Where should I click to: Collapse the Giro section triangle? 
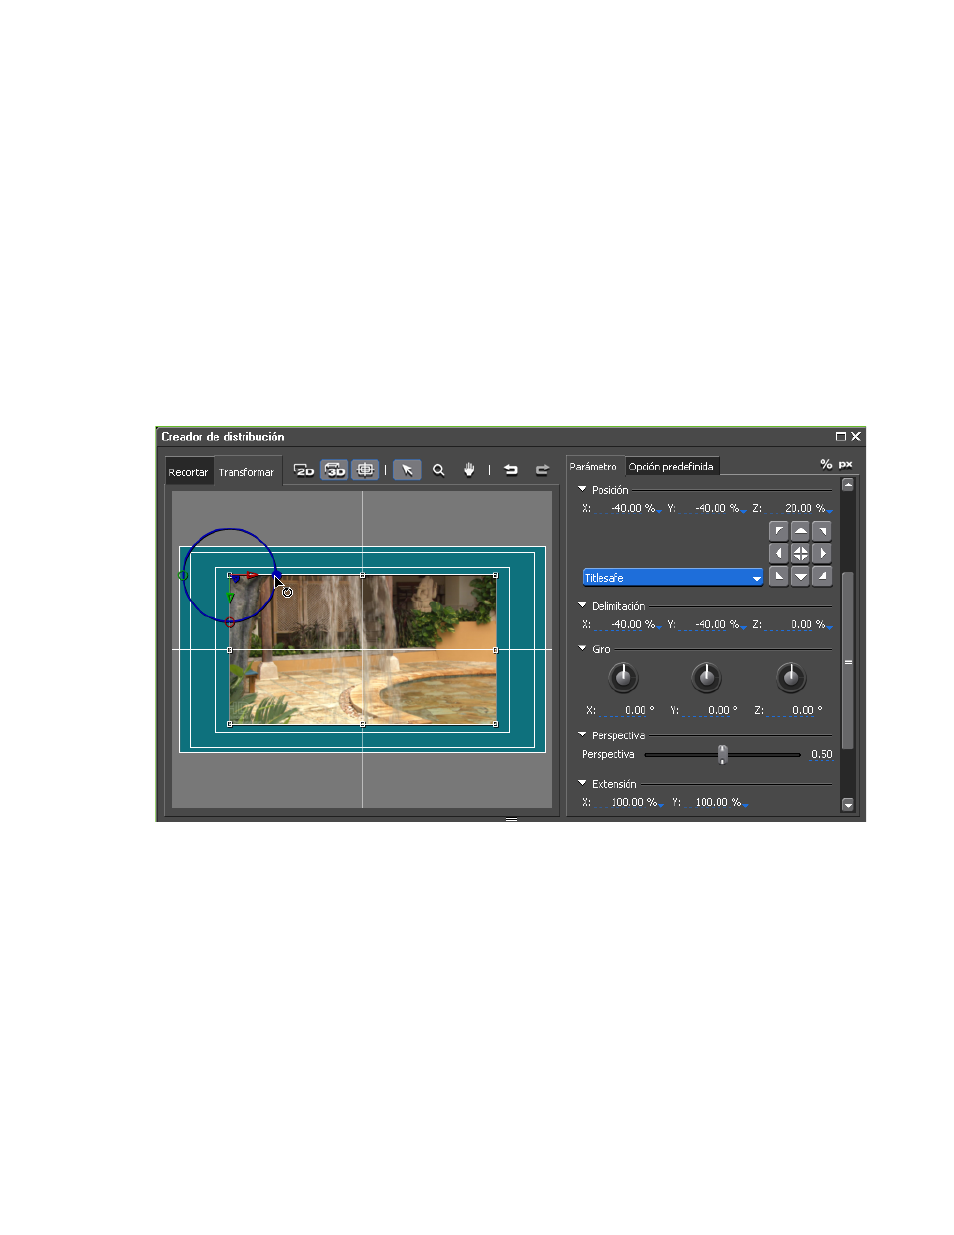(582, 648)
